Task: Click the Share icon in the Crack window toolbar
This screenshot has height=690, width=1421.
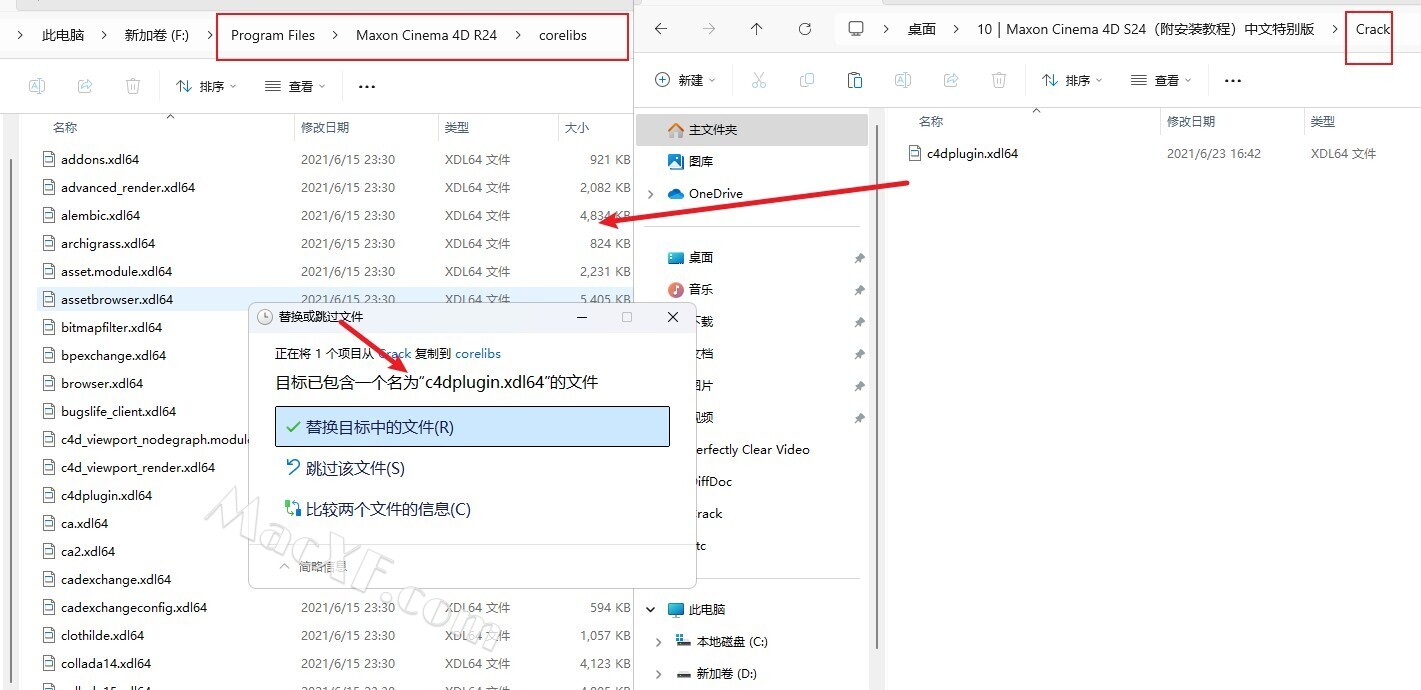Action: click(x=951, y=80)
